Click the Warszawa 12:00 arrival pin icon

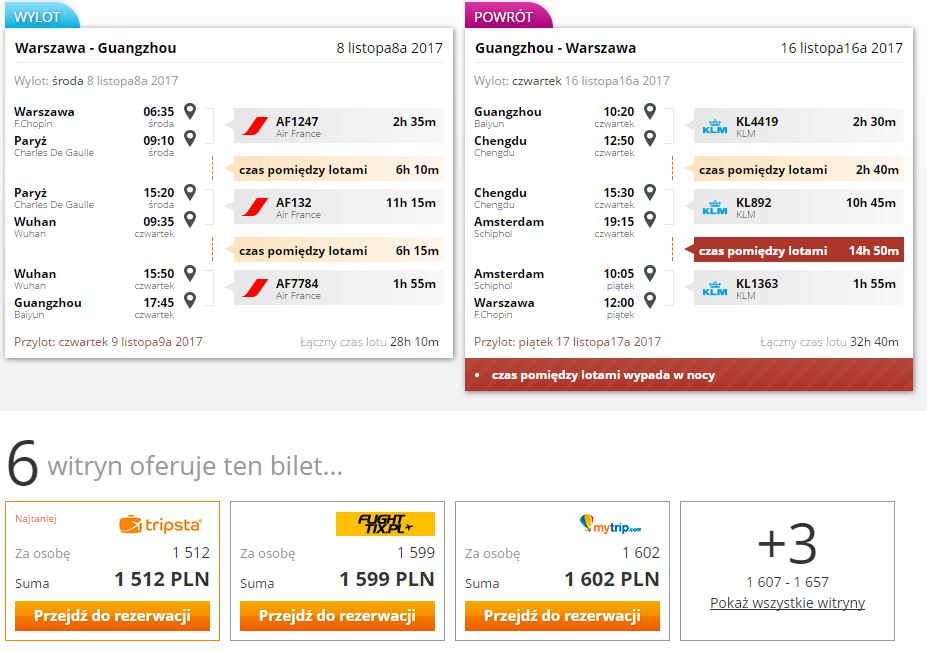650,300
